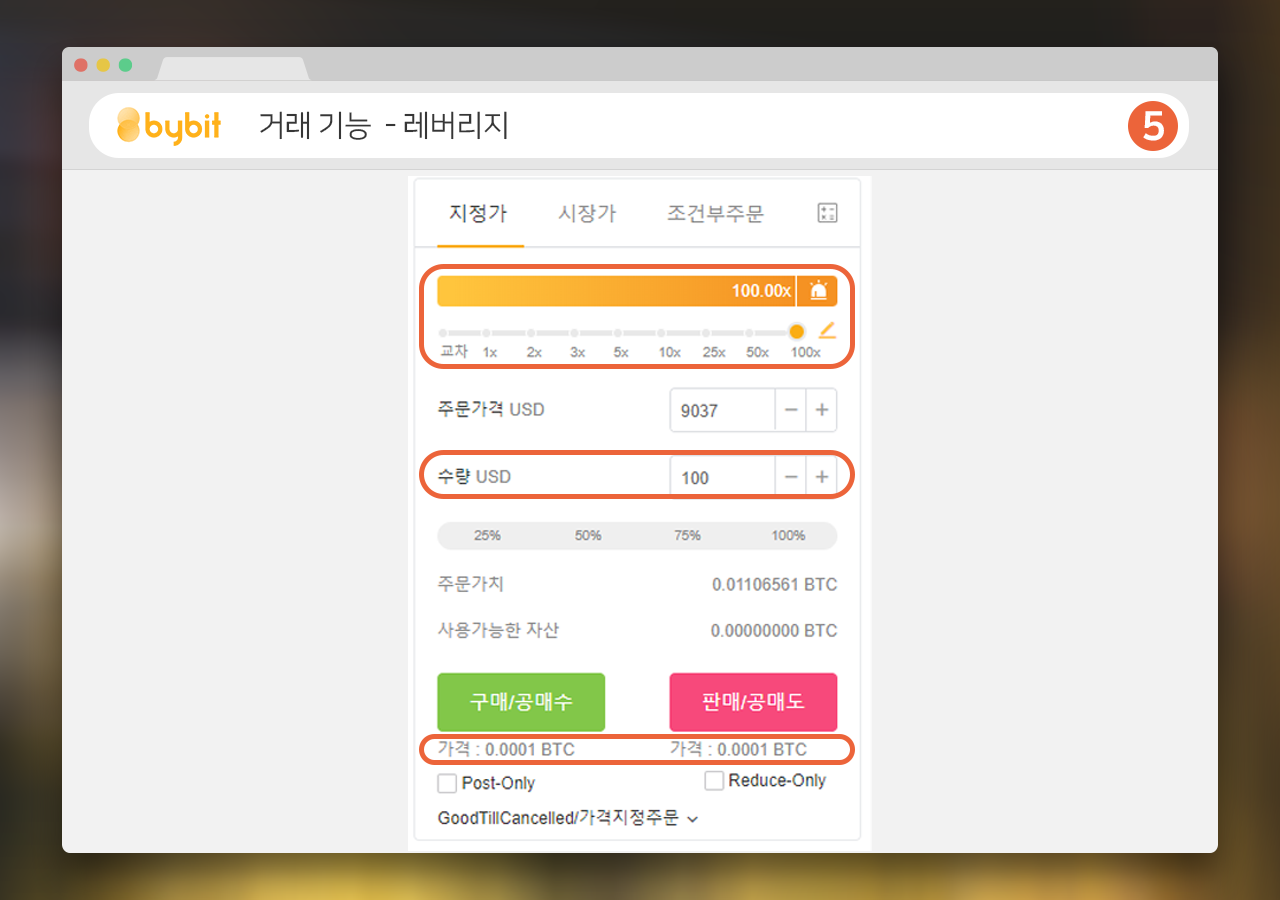Click the 주문가치 label
Viewport: 1280px width, 900px height.
tap(471, 583)
